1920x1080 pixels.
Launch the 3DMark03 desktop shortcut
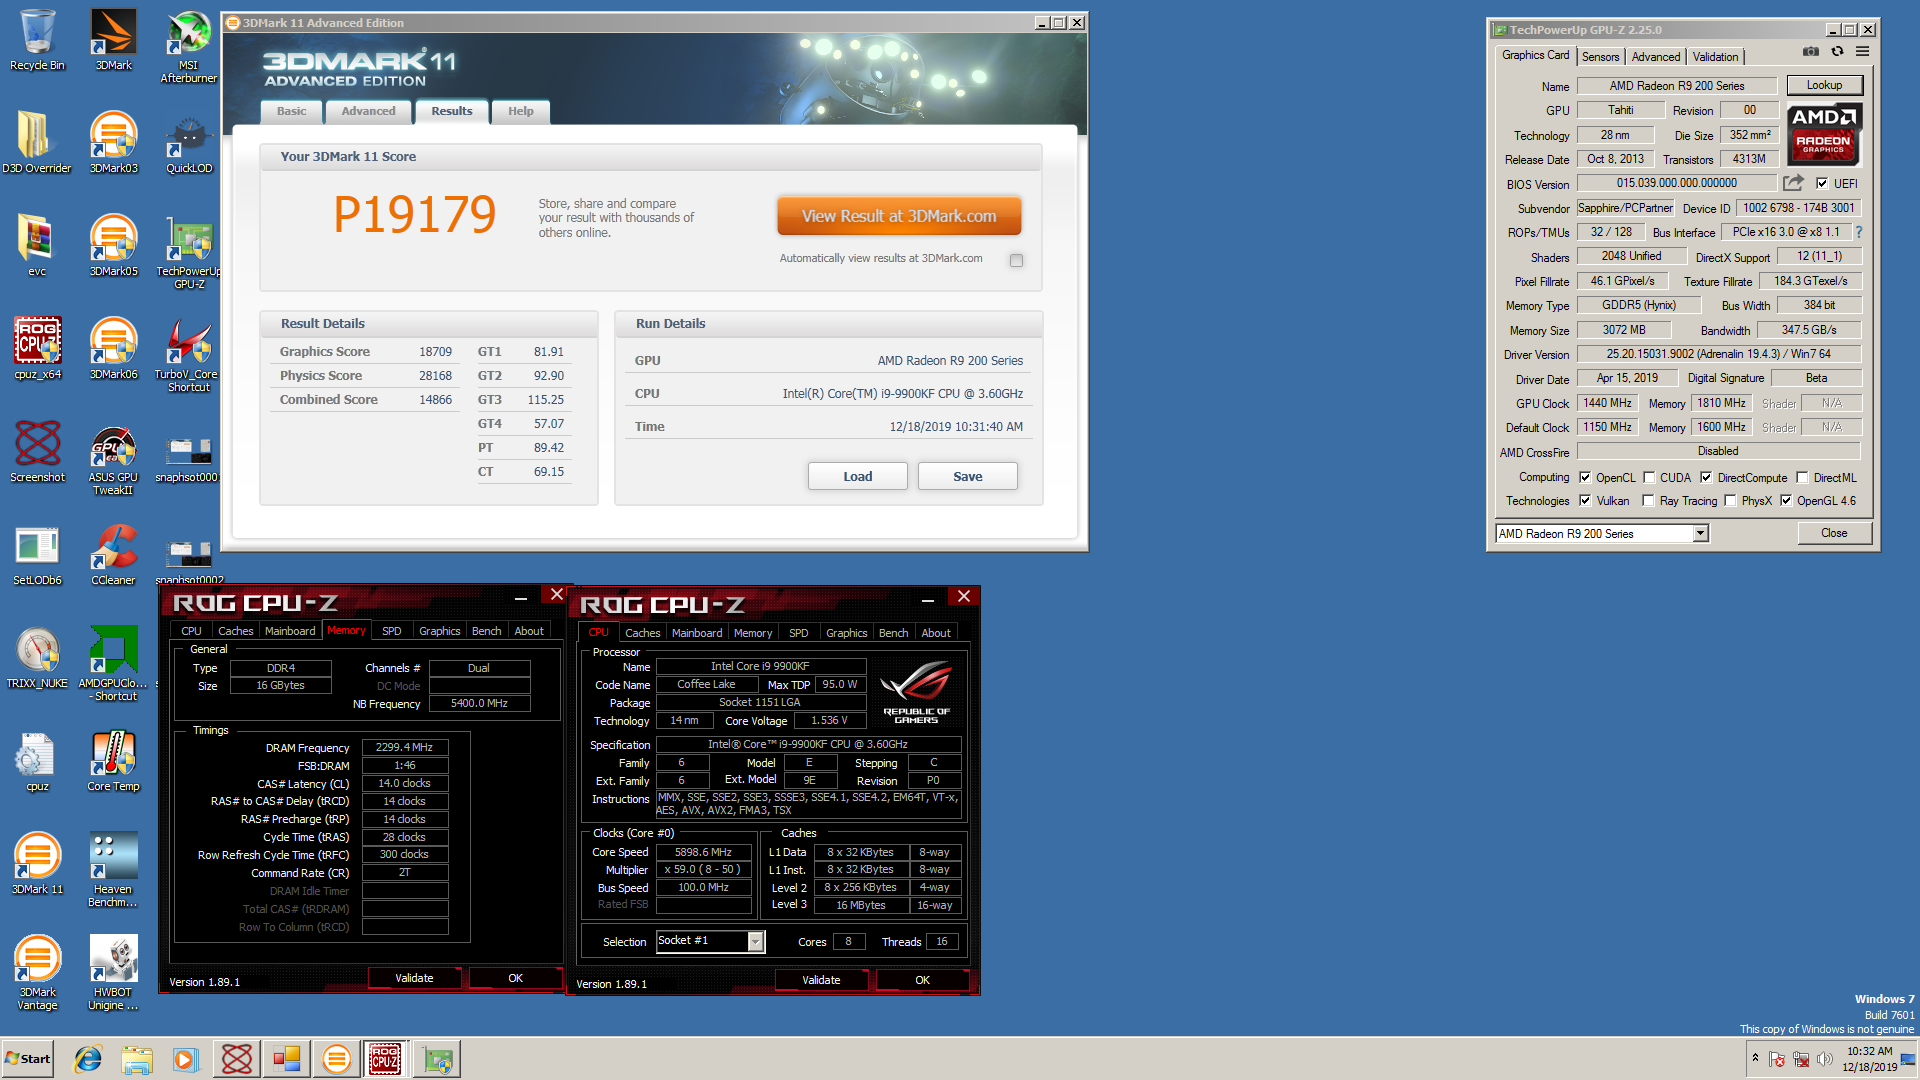113,142
